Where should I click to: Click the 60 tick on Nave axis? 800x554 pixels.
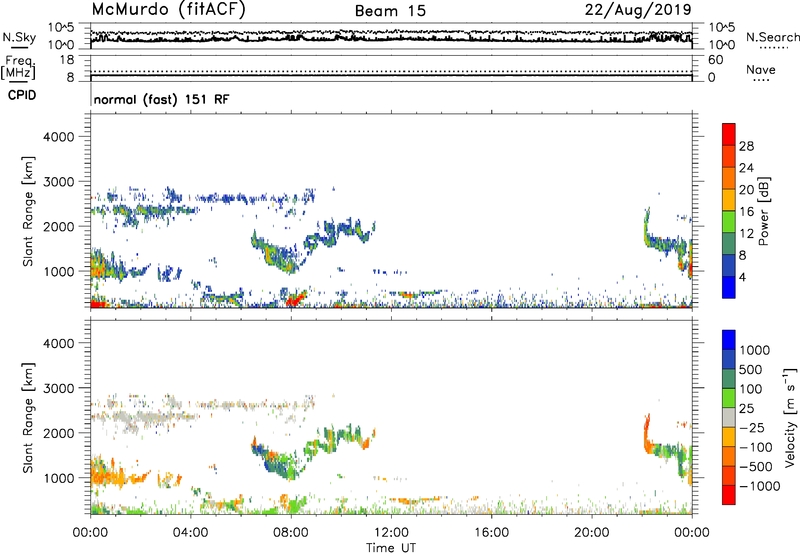pyautogui.click(x=715, y=60)
